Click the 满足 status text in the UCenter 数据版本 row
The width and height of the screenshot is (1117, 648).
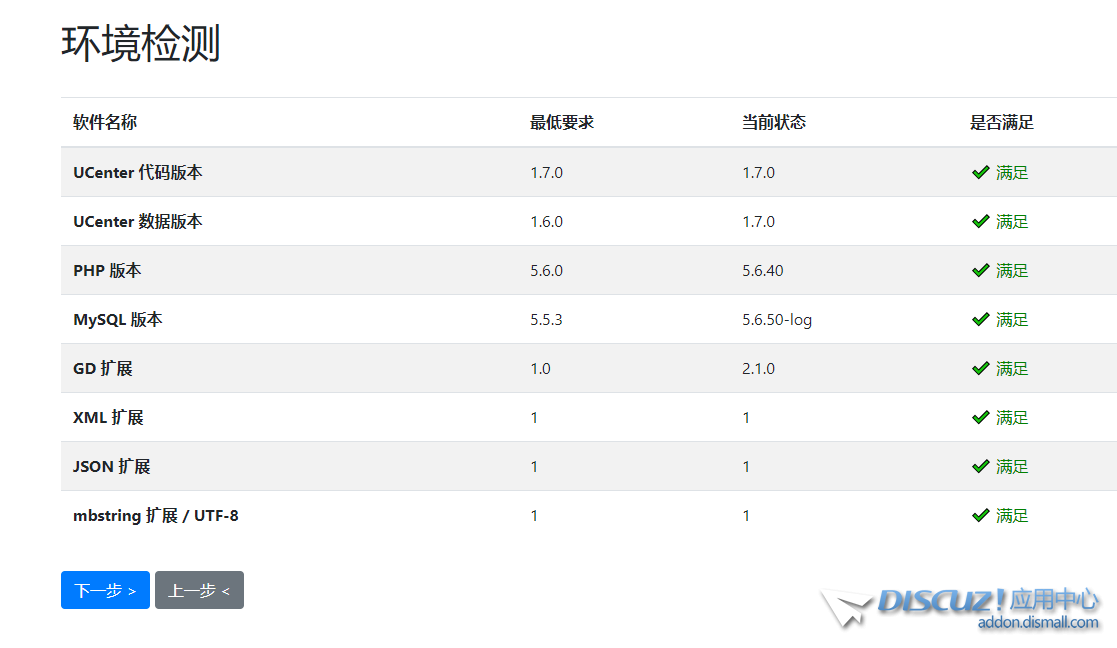1012,221
